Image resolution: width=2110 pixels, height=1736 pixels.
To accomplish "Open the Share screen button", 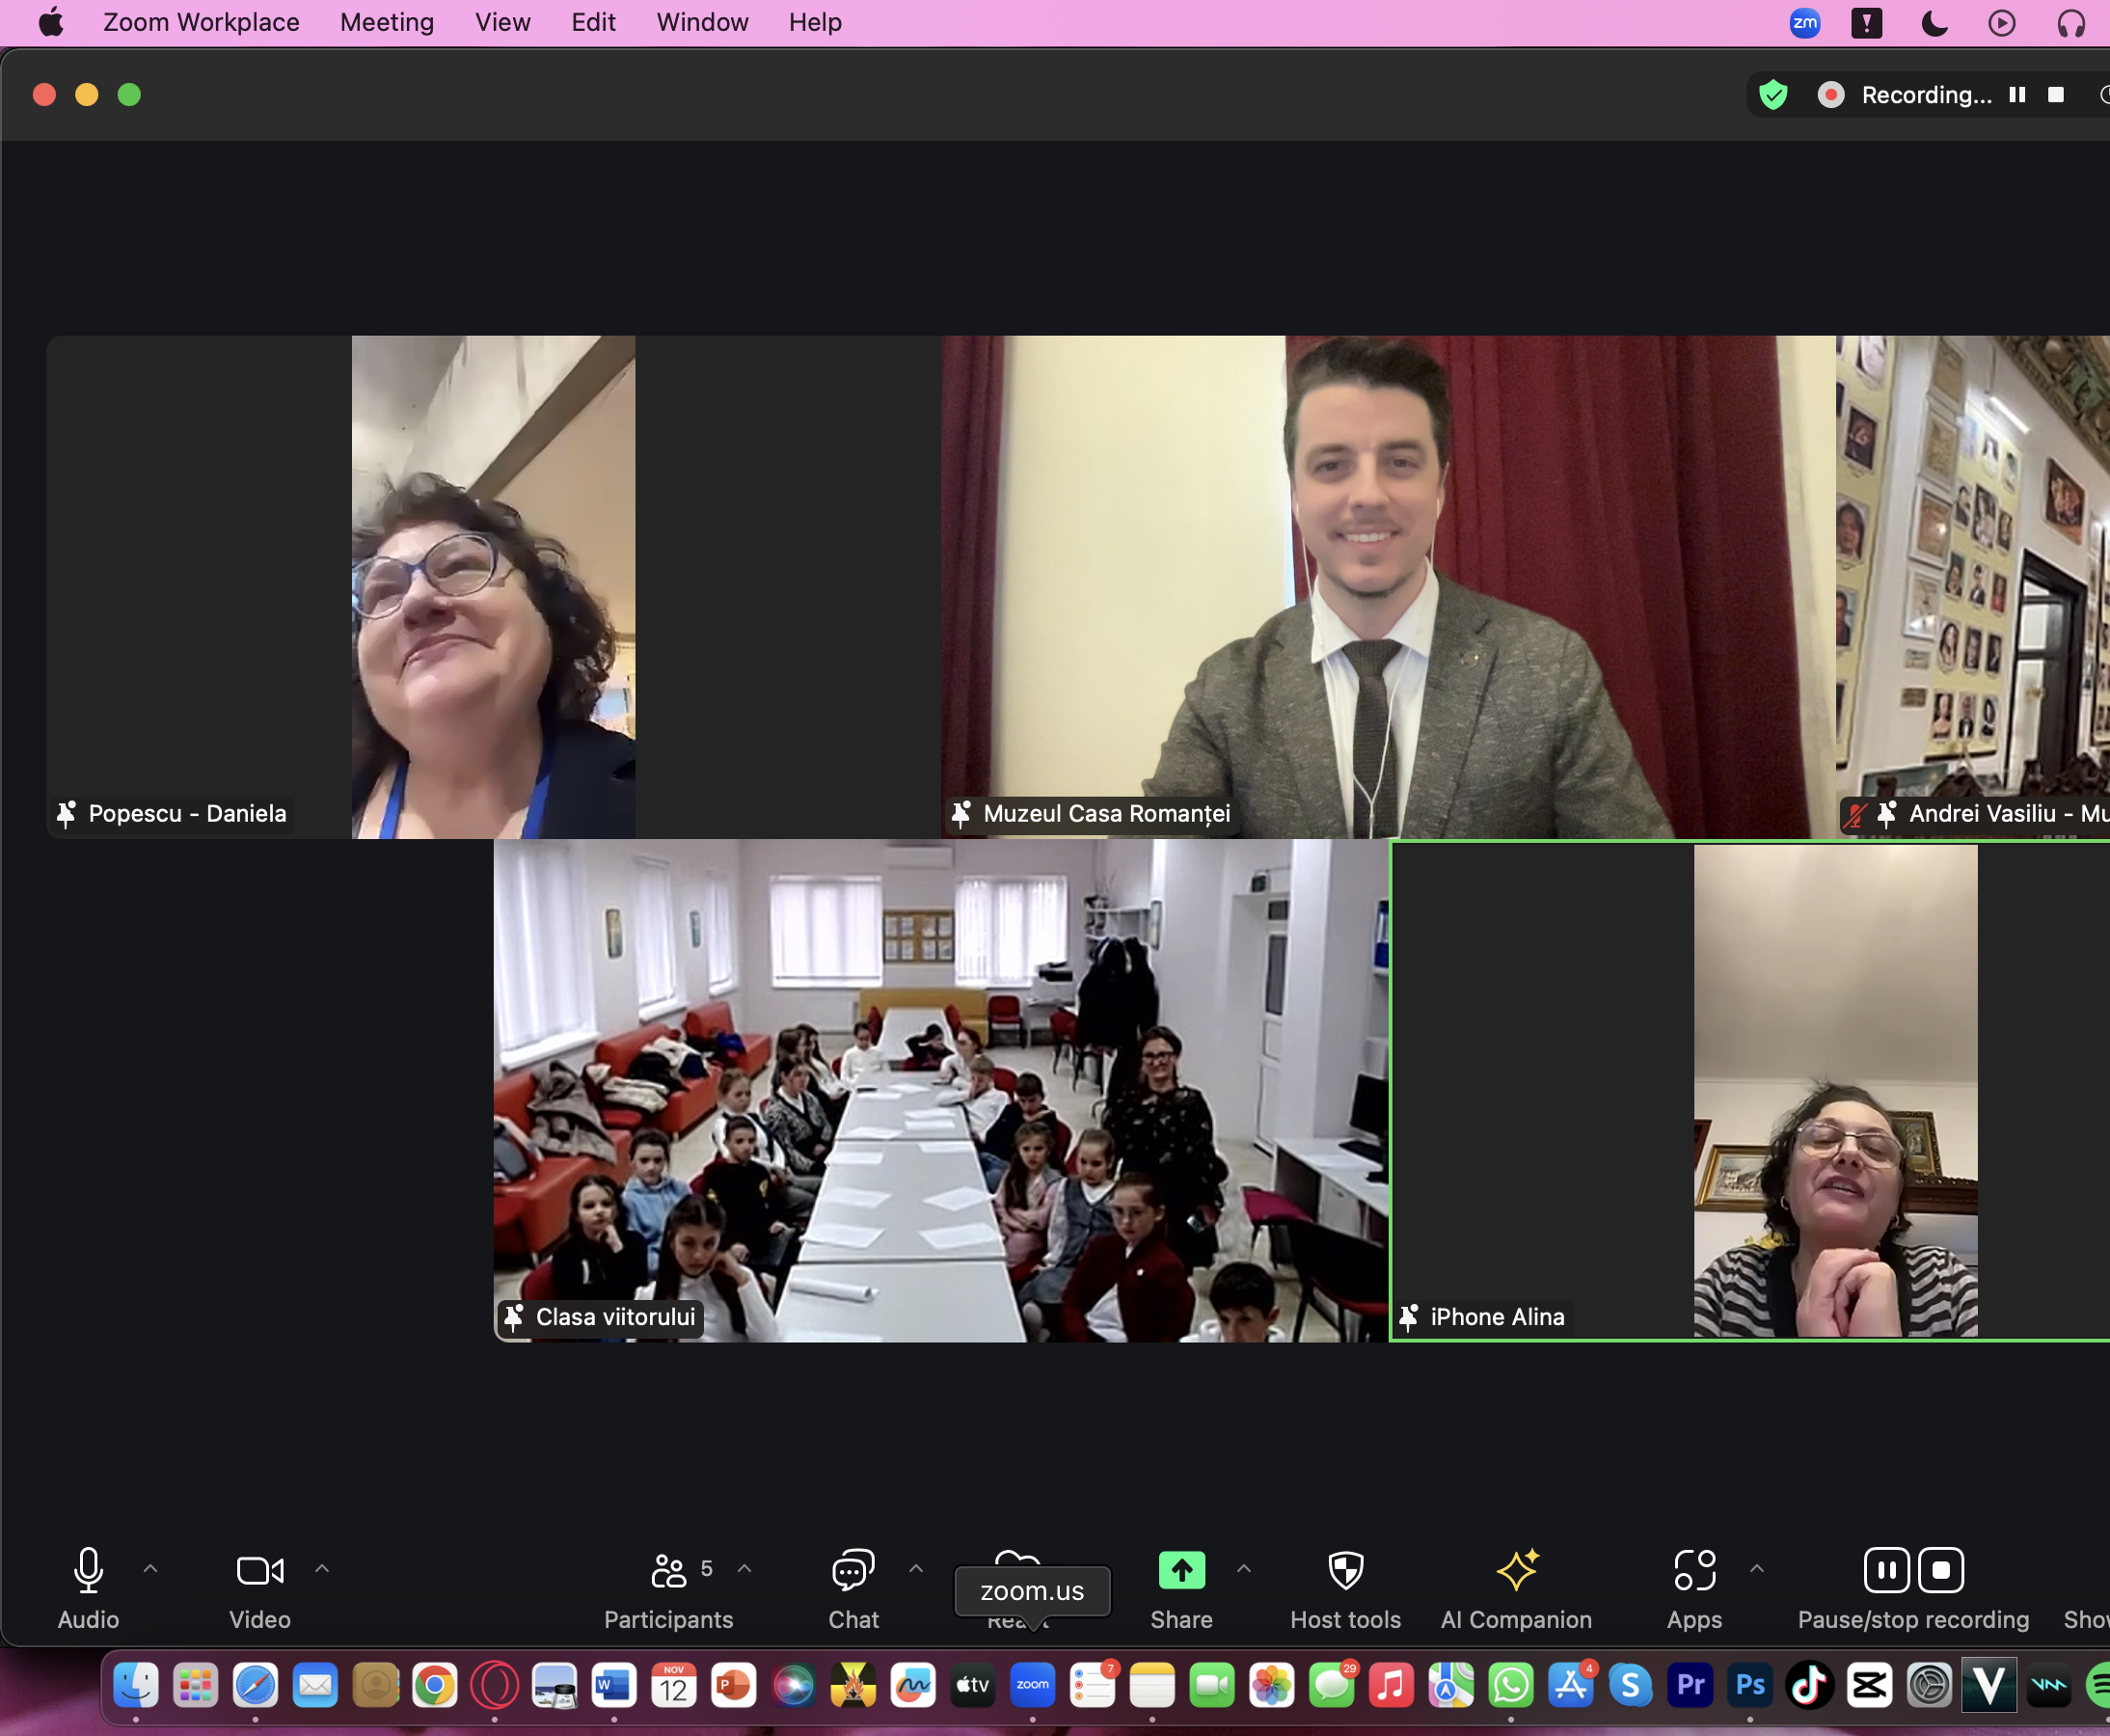I will [x=1181, y=1571].
